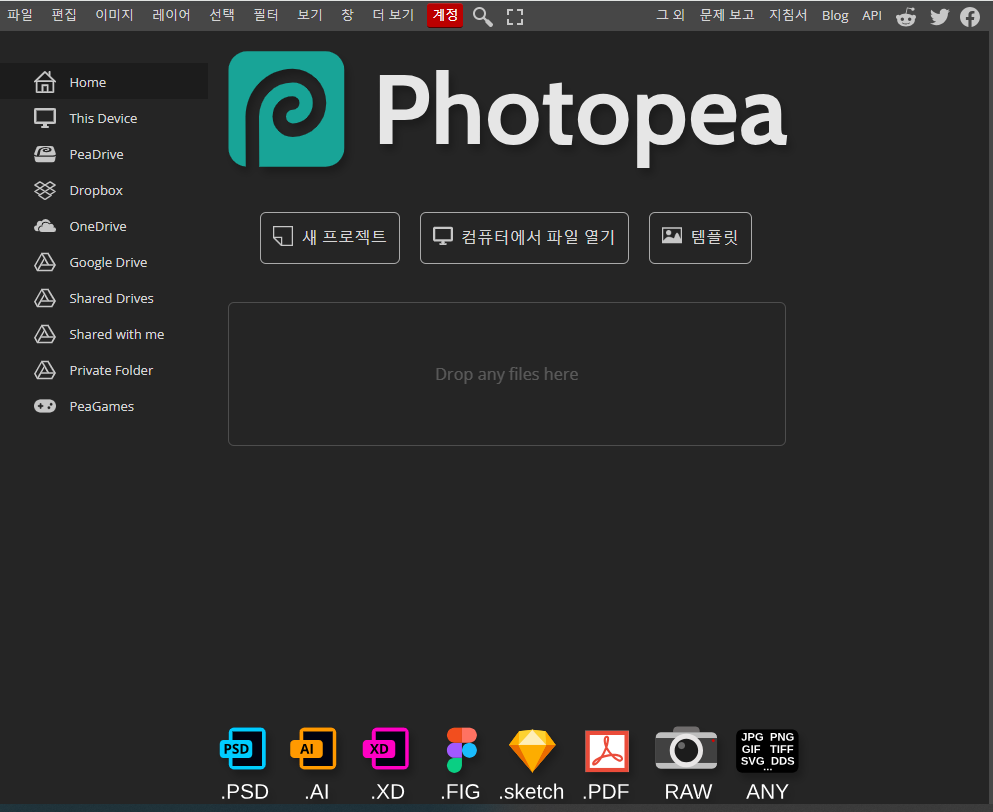Image resolution: width=993 pixels, height=812 pixels.
Task: Click the Shared with me icon
Action: coord(45,334)
